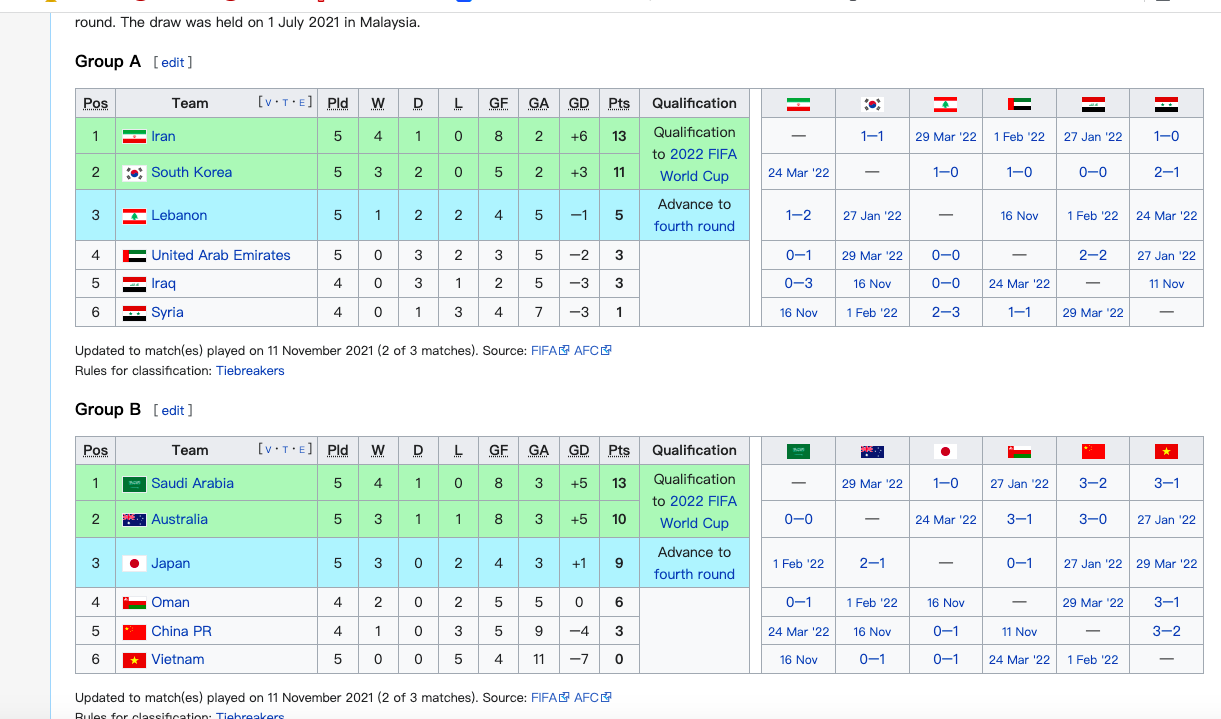Image resolution: width=1221 pixels, height=719 pixels.
Task: Select the Lebanon team name link
Action: pos(180,215)
